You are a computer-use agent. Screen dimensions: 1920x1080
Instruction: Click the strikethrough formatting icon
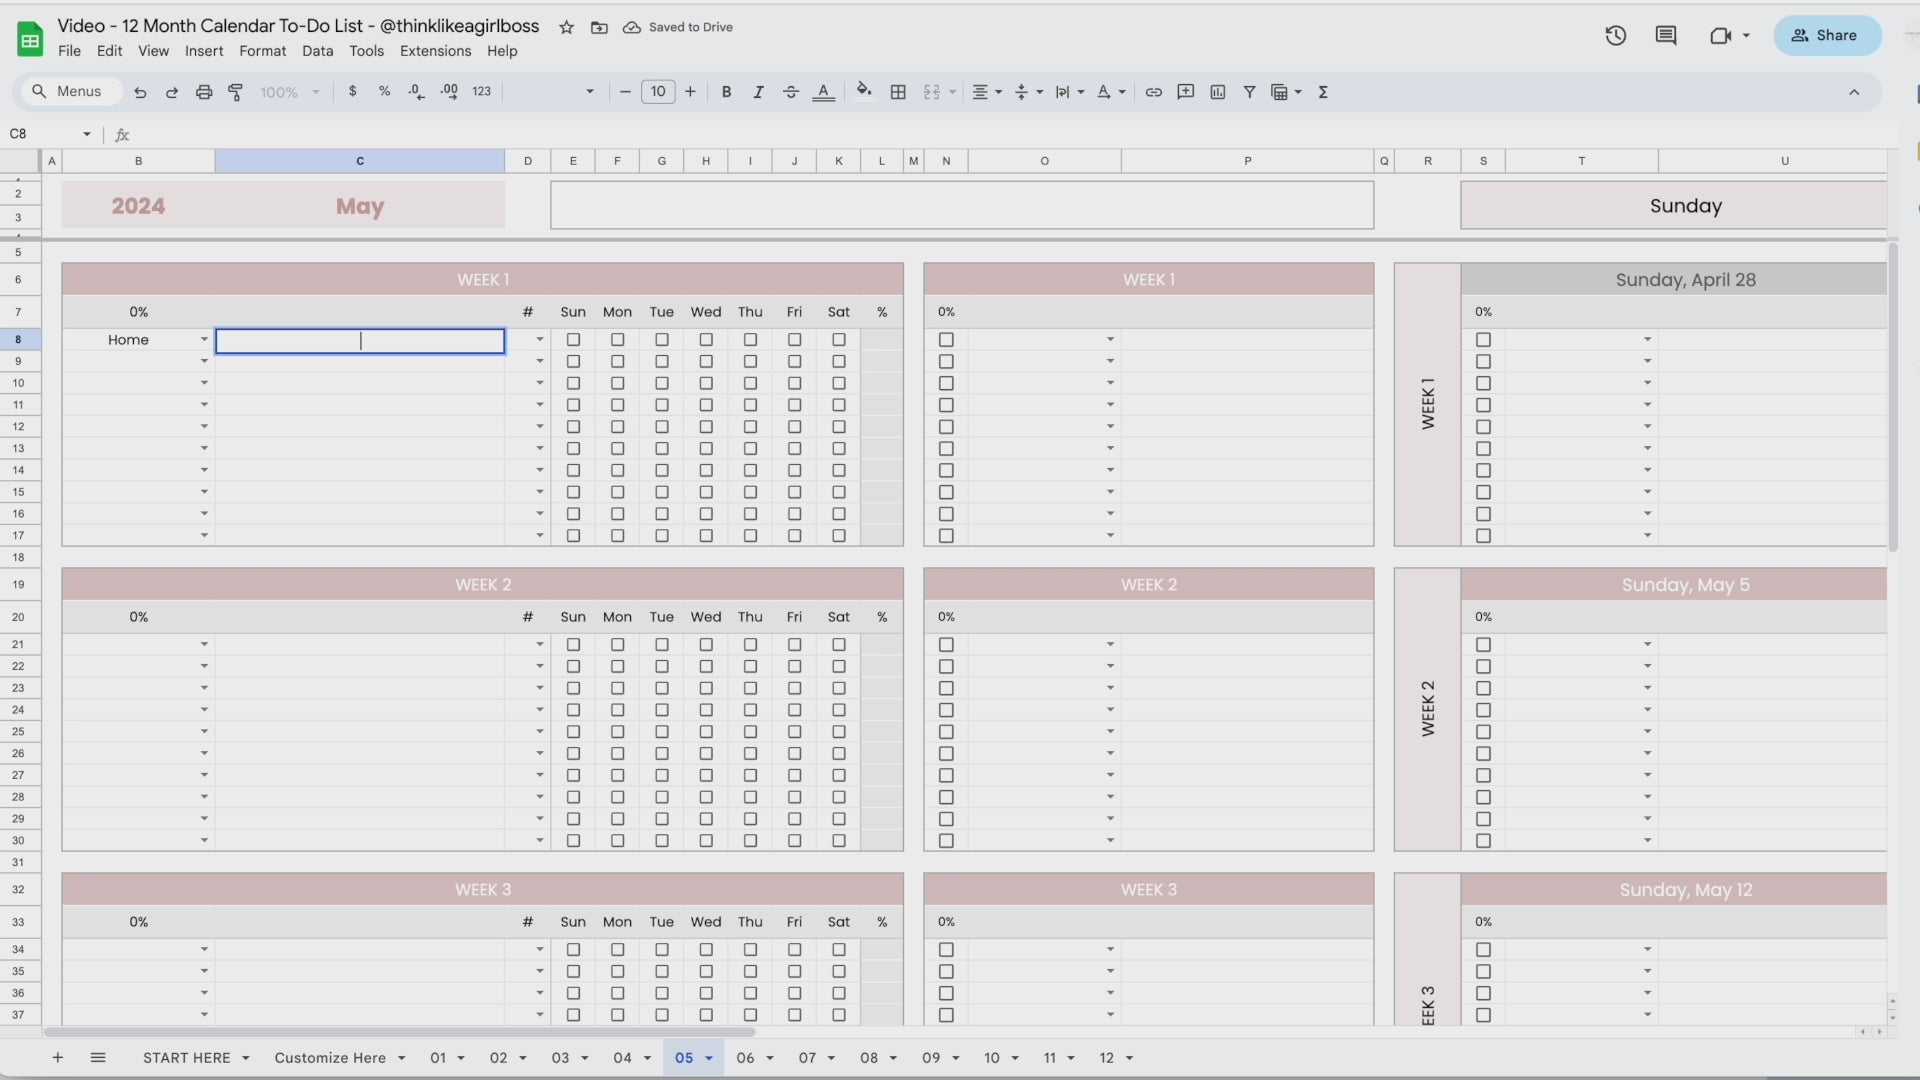point(790,92)
